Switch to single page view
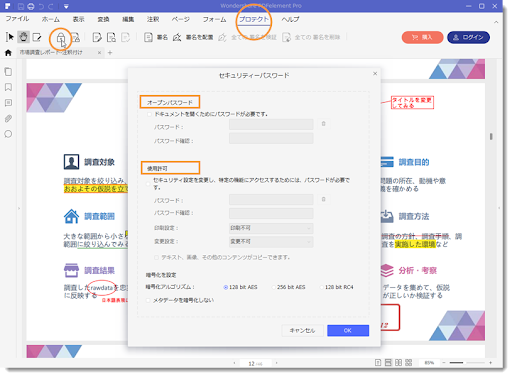 click(x=378, y=363)
